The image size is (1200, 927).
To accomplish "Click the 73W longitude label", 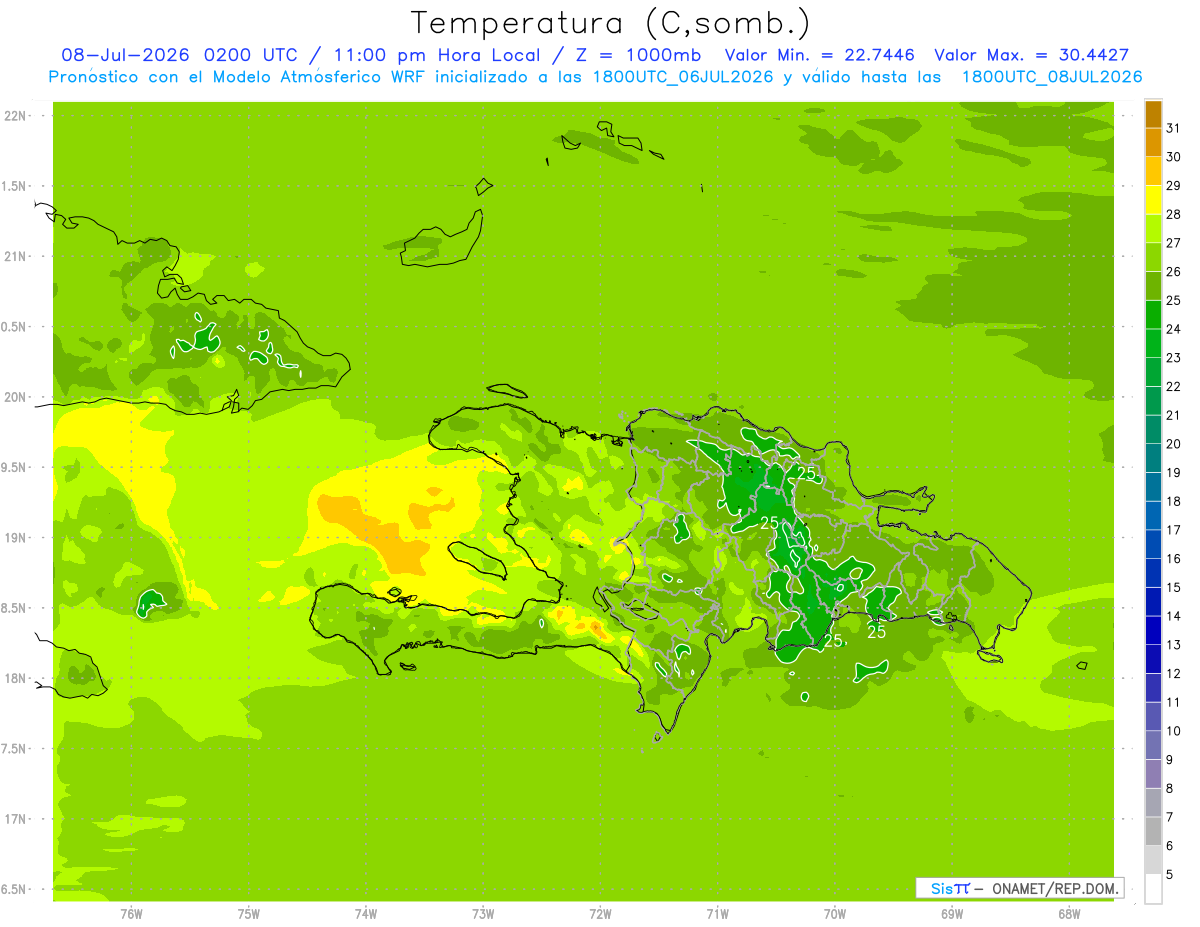I will tap(483, 914).
